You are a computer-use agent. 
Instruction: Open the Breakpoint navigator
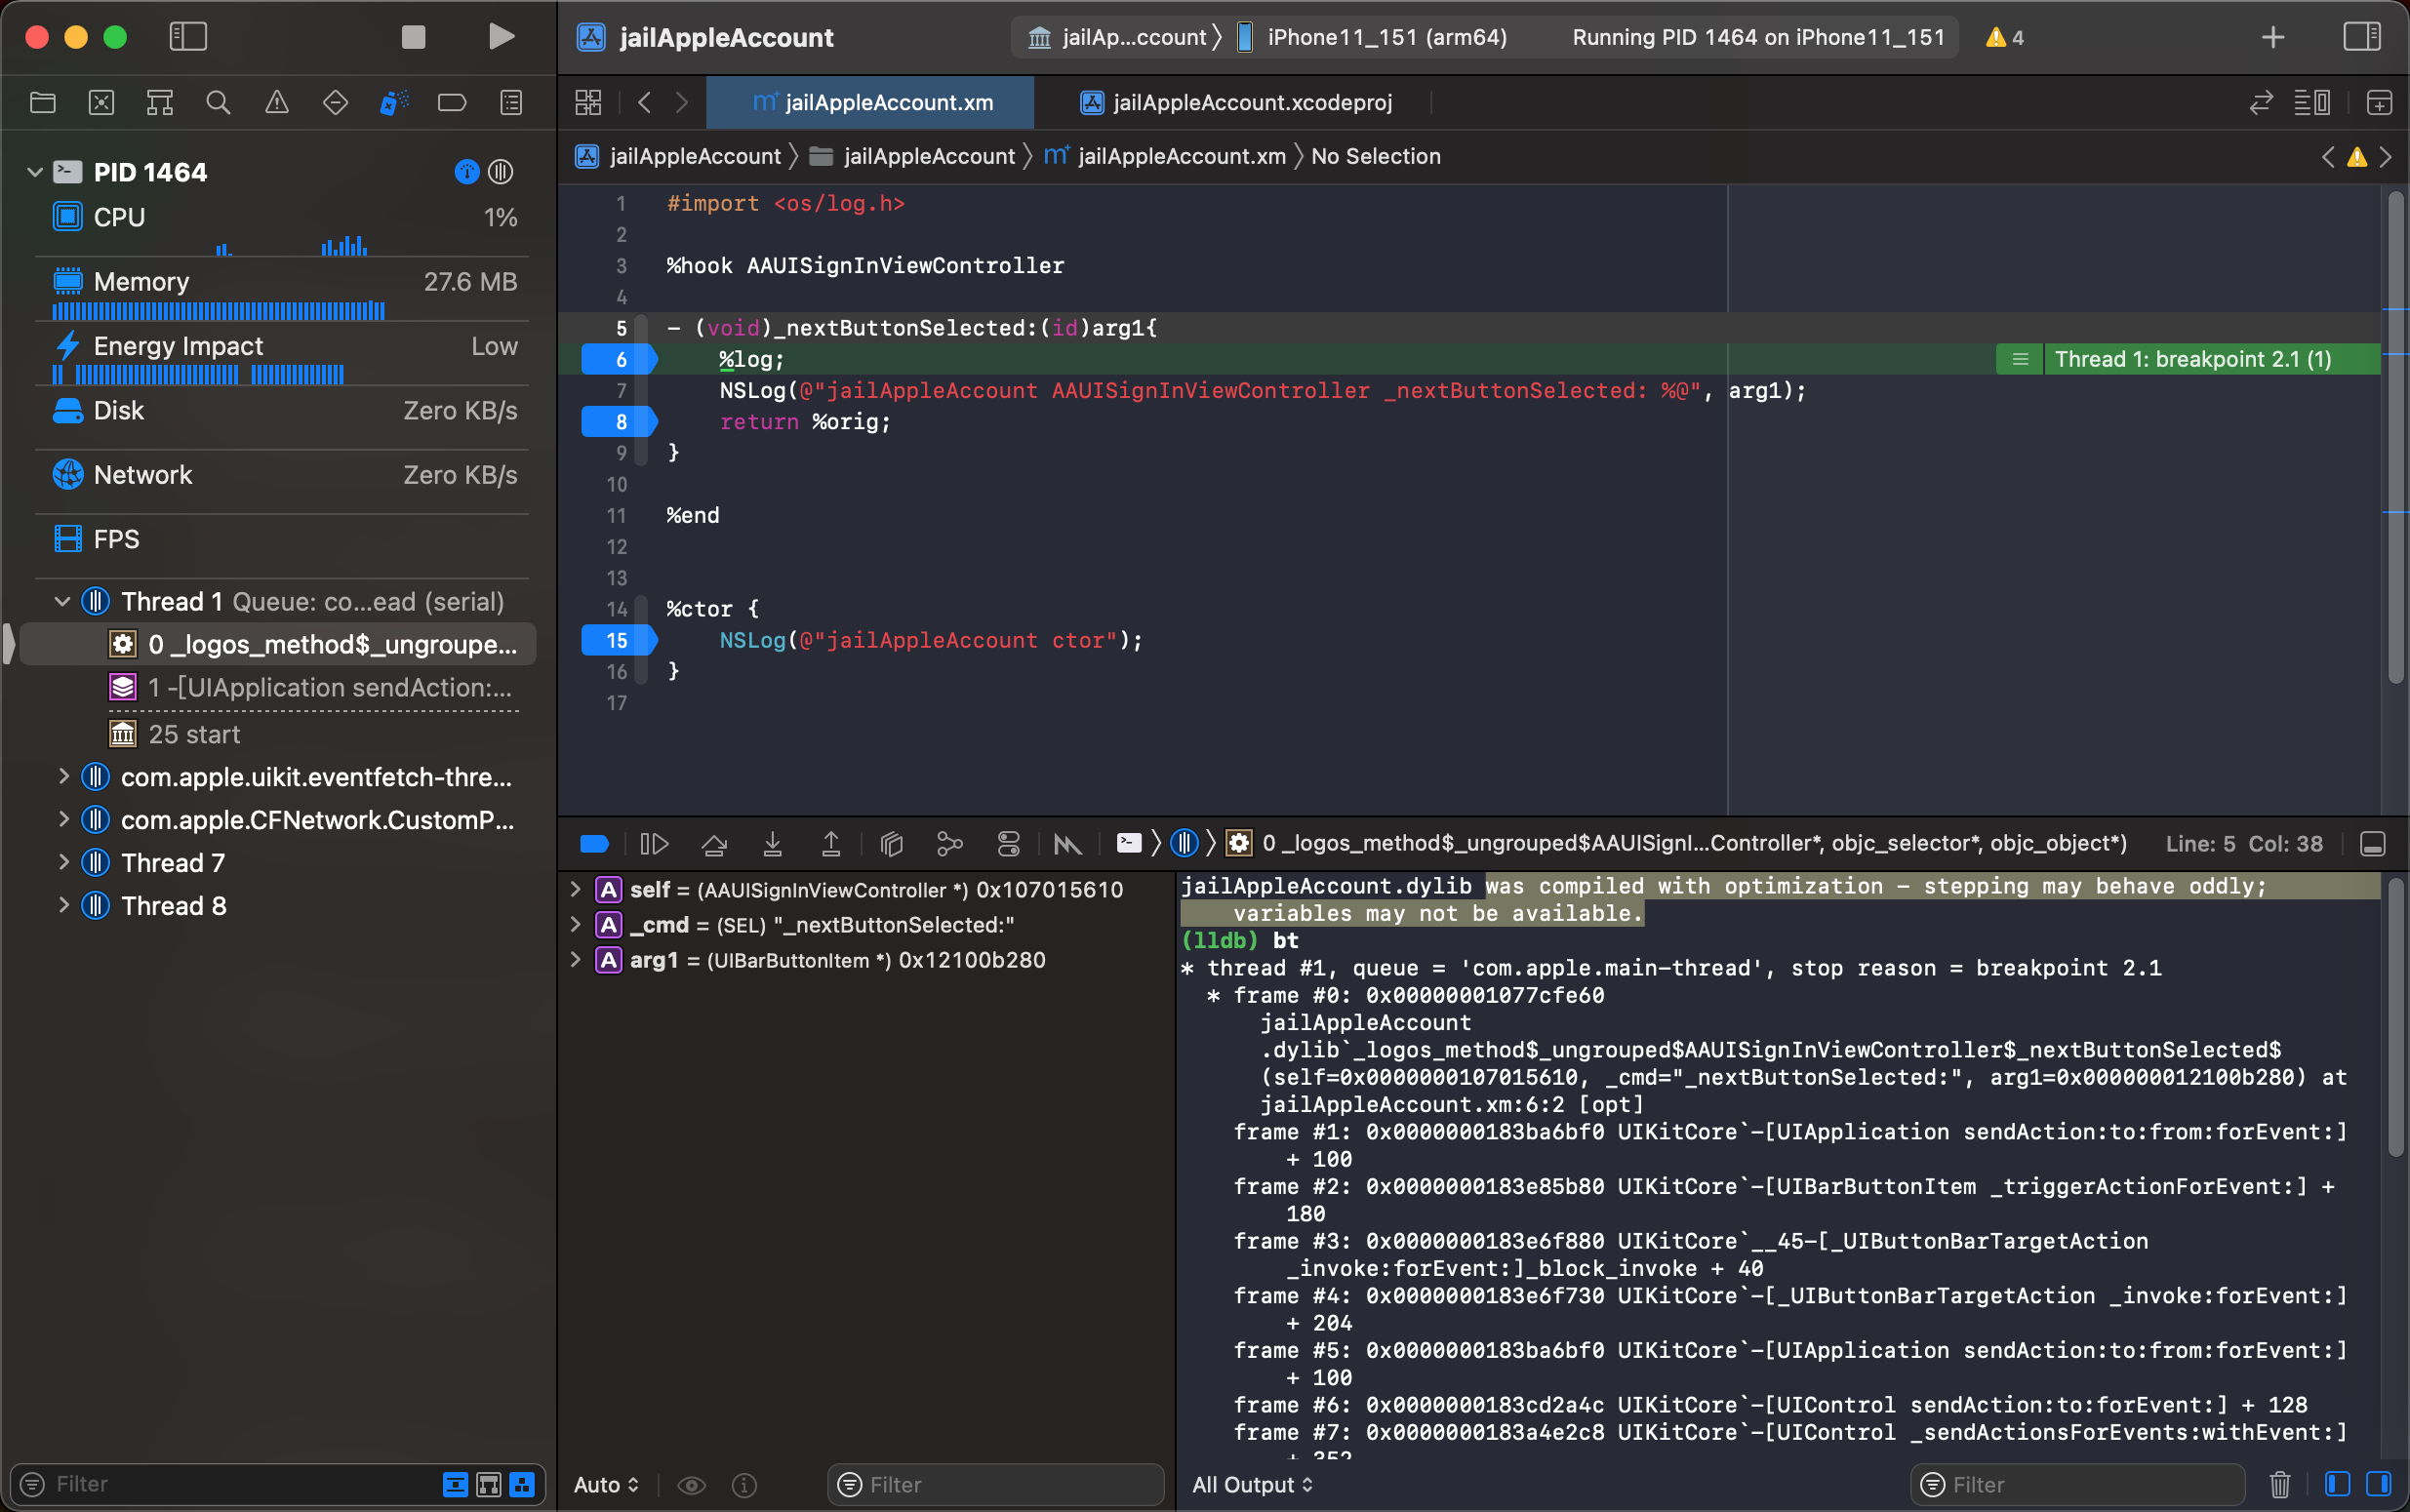click(452, 102)
